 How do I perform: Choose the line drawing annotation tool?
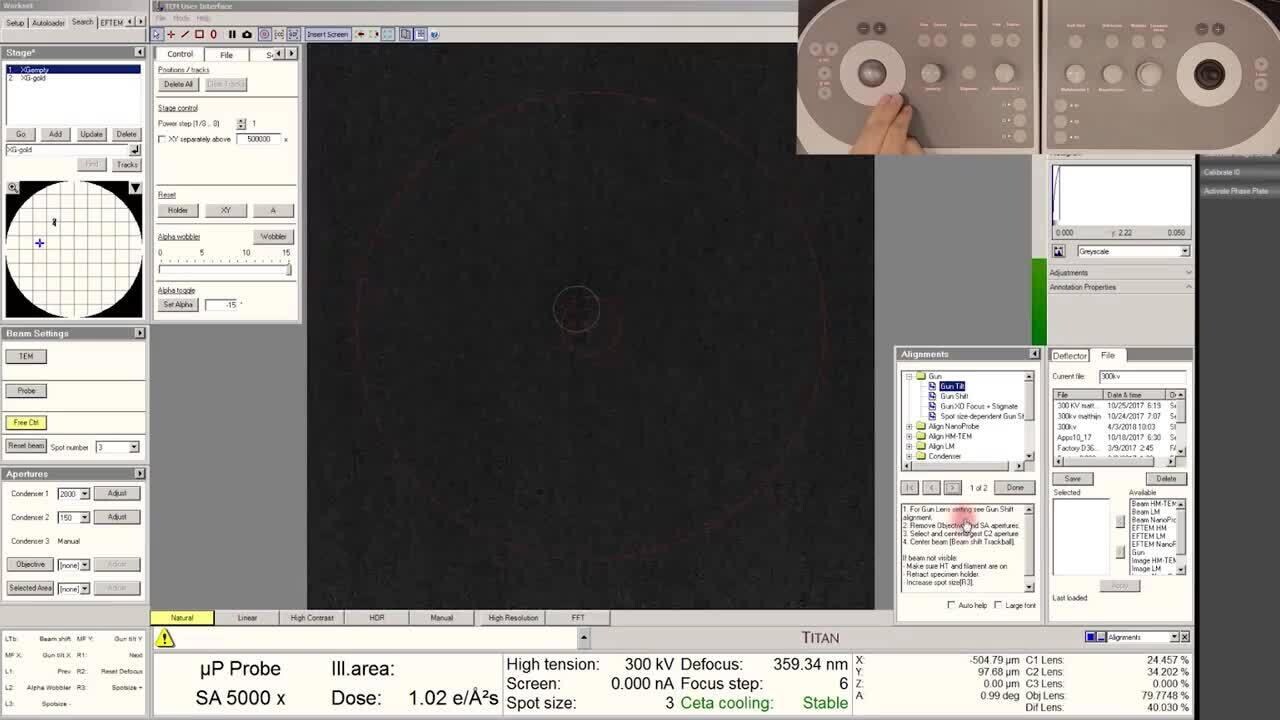click(x=185, y=34)
